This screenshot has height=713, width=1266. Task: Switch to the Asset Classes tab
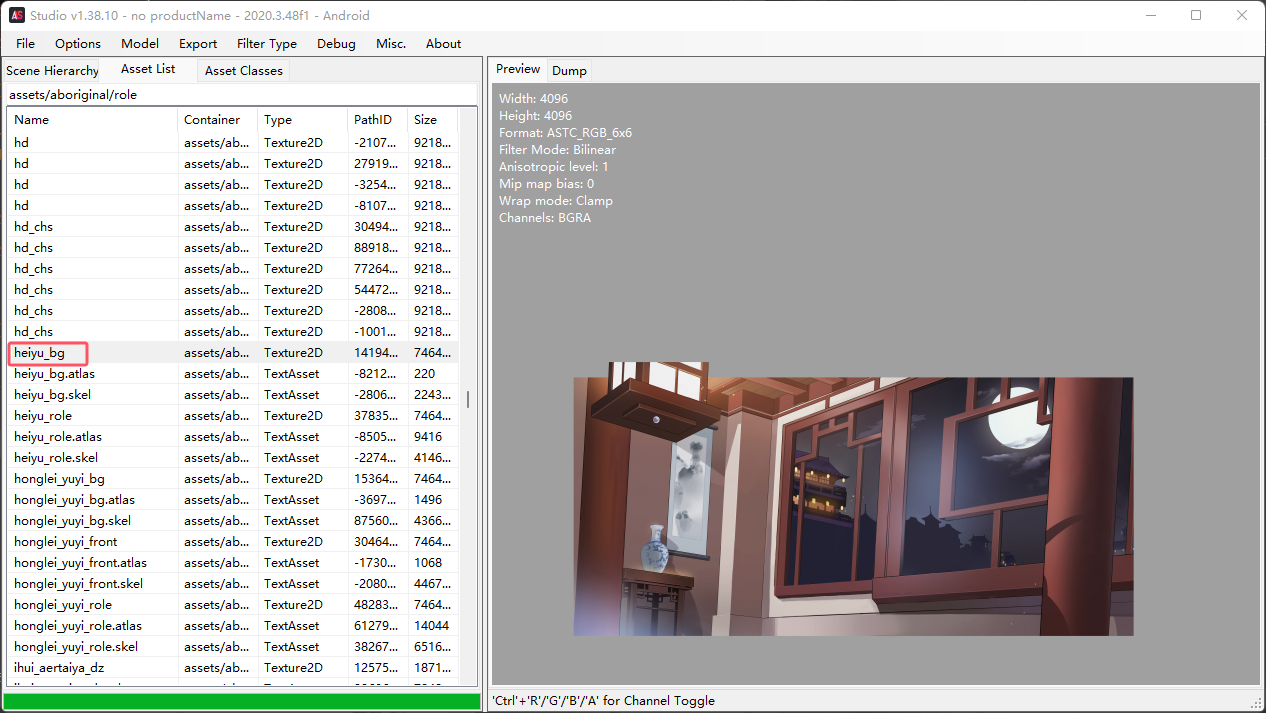coord(244,71)
